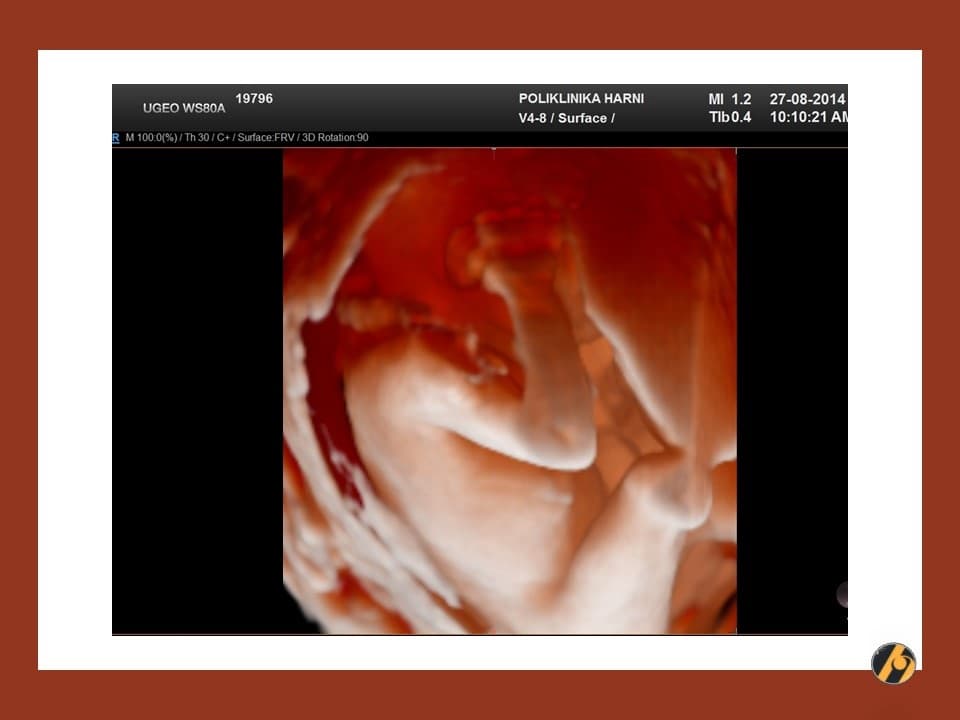Screen dimensions: 960x720
Task: Click the patient ID number 19796
Action: [254, 99]
